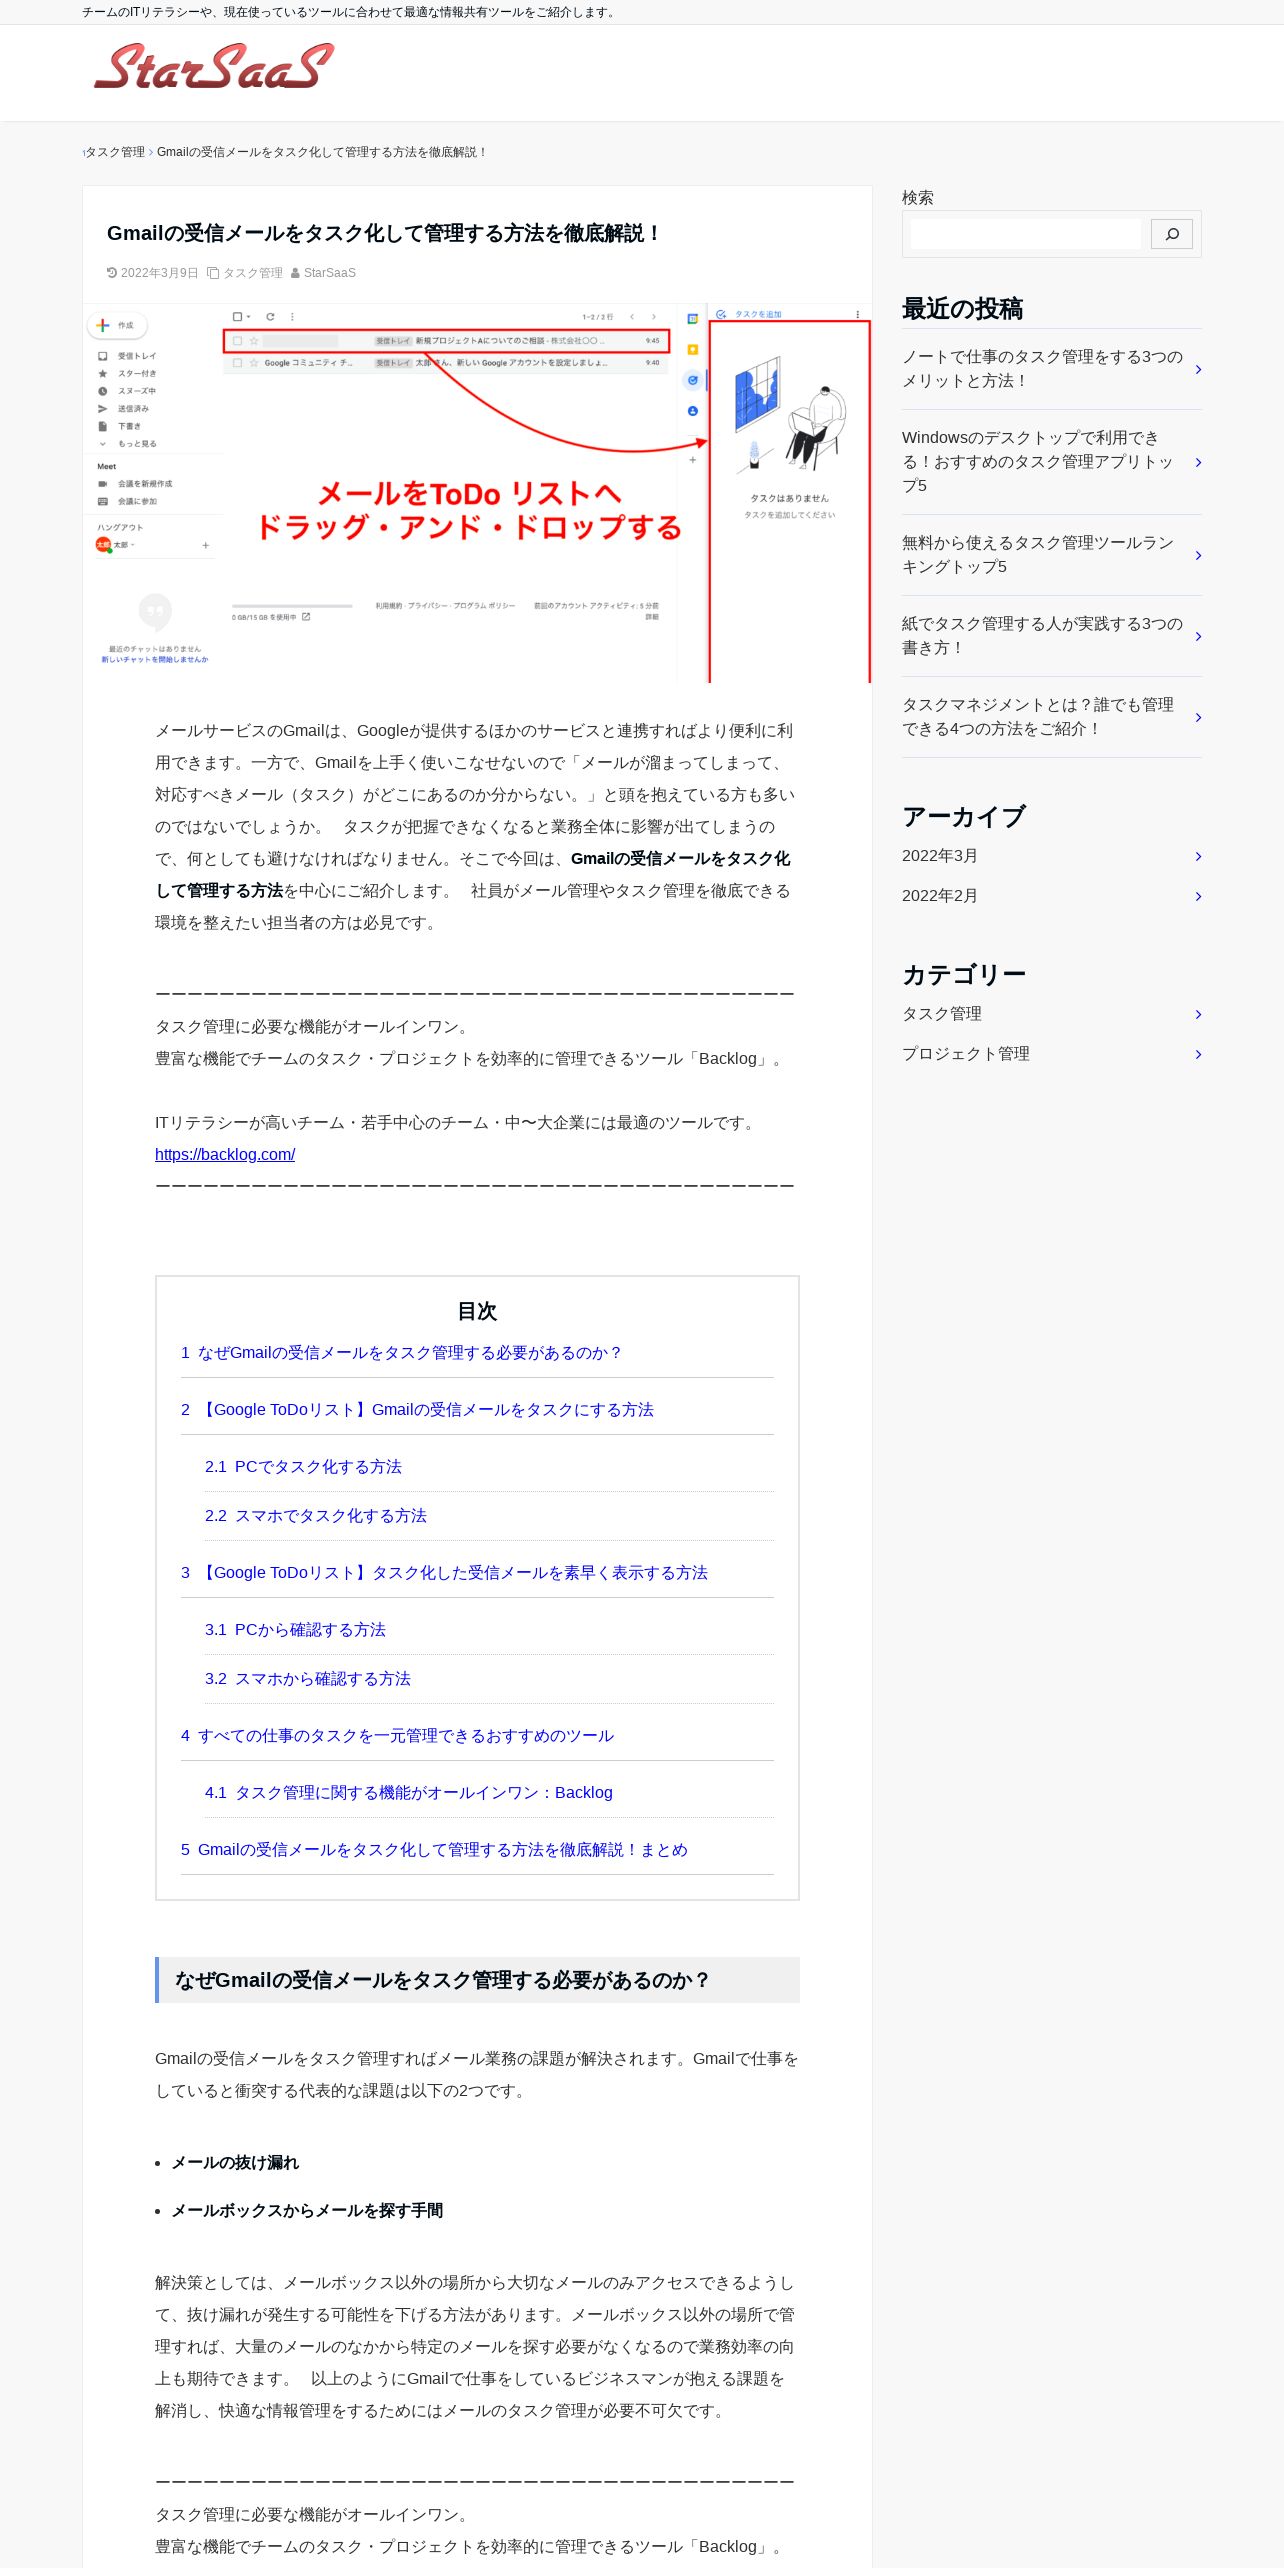Viewport: 1284px width, 2568px height.
Task: Click the article title Gmailの受信メールをタスク化して管理する方法
Action: pos(384,233)
